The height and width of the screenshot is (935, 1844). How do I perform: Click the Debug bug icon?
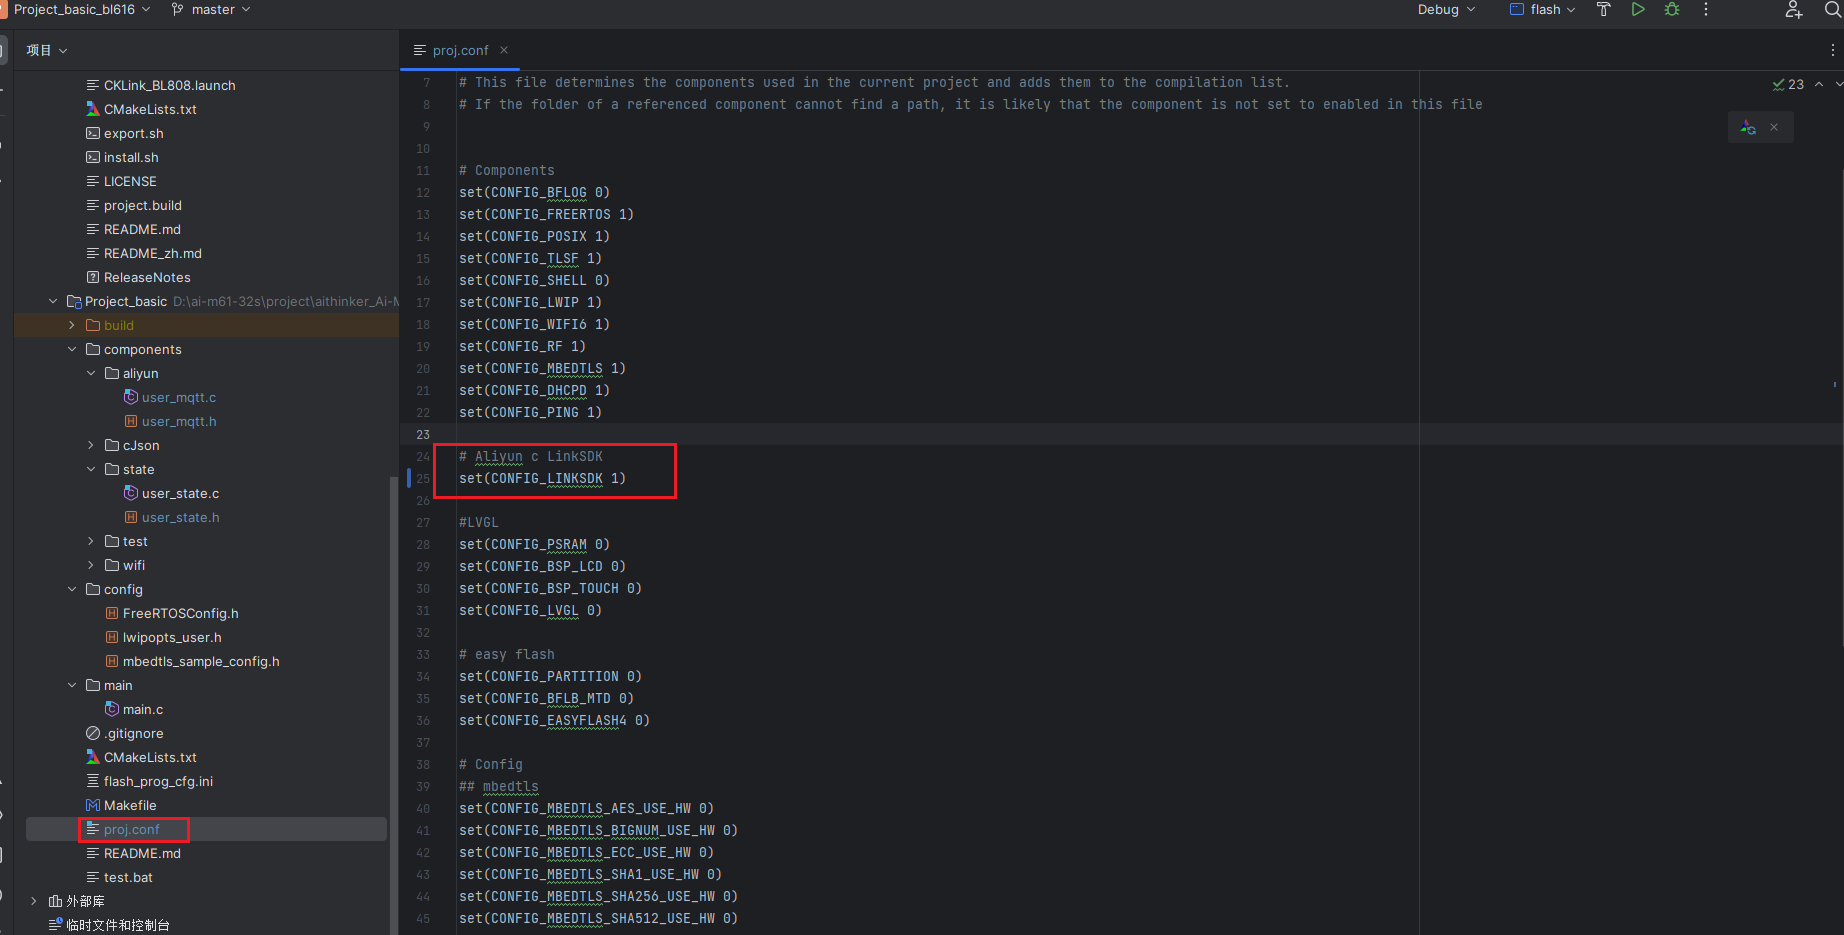(1672, 10)
